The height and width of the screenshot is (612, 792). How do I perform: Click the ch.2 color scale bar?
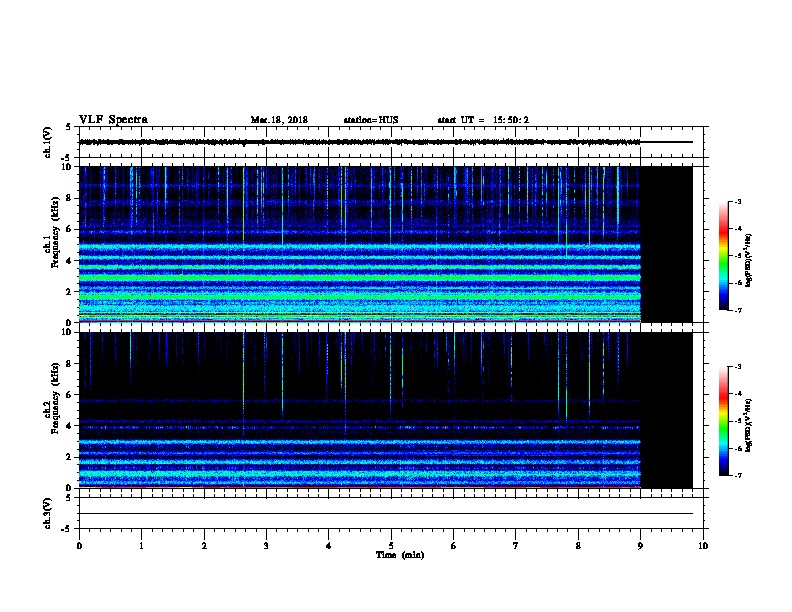(x=723, y=421)
